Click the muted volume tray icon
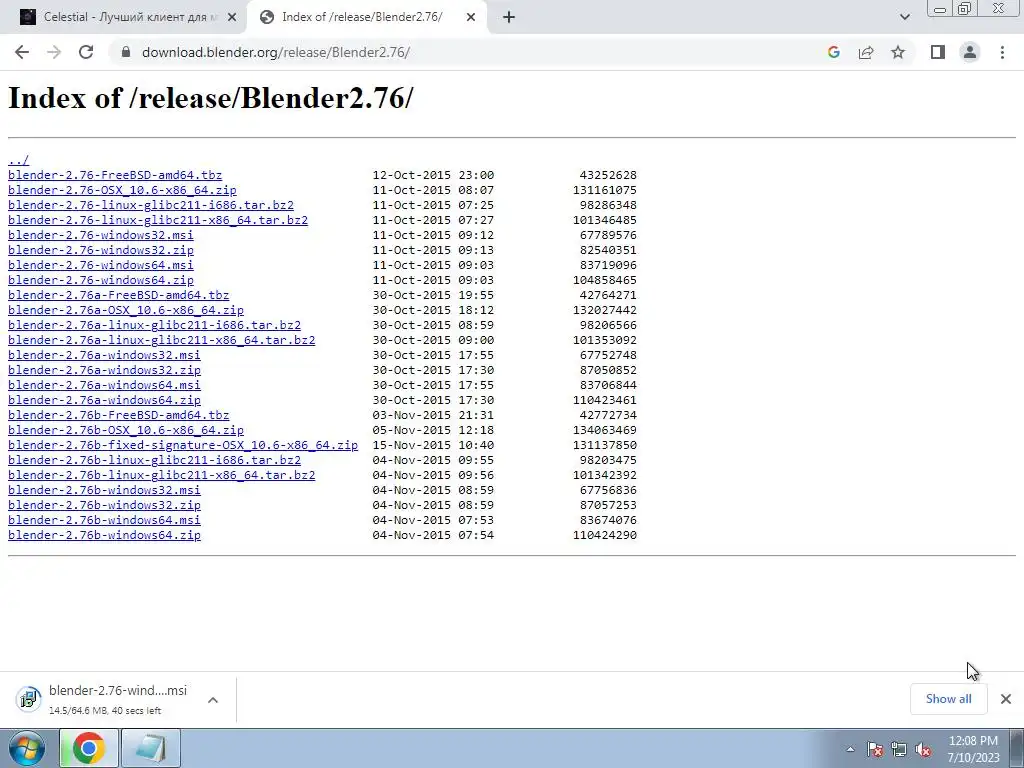The width and height of the screenshot is (1024, 768). click(923, 749)
